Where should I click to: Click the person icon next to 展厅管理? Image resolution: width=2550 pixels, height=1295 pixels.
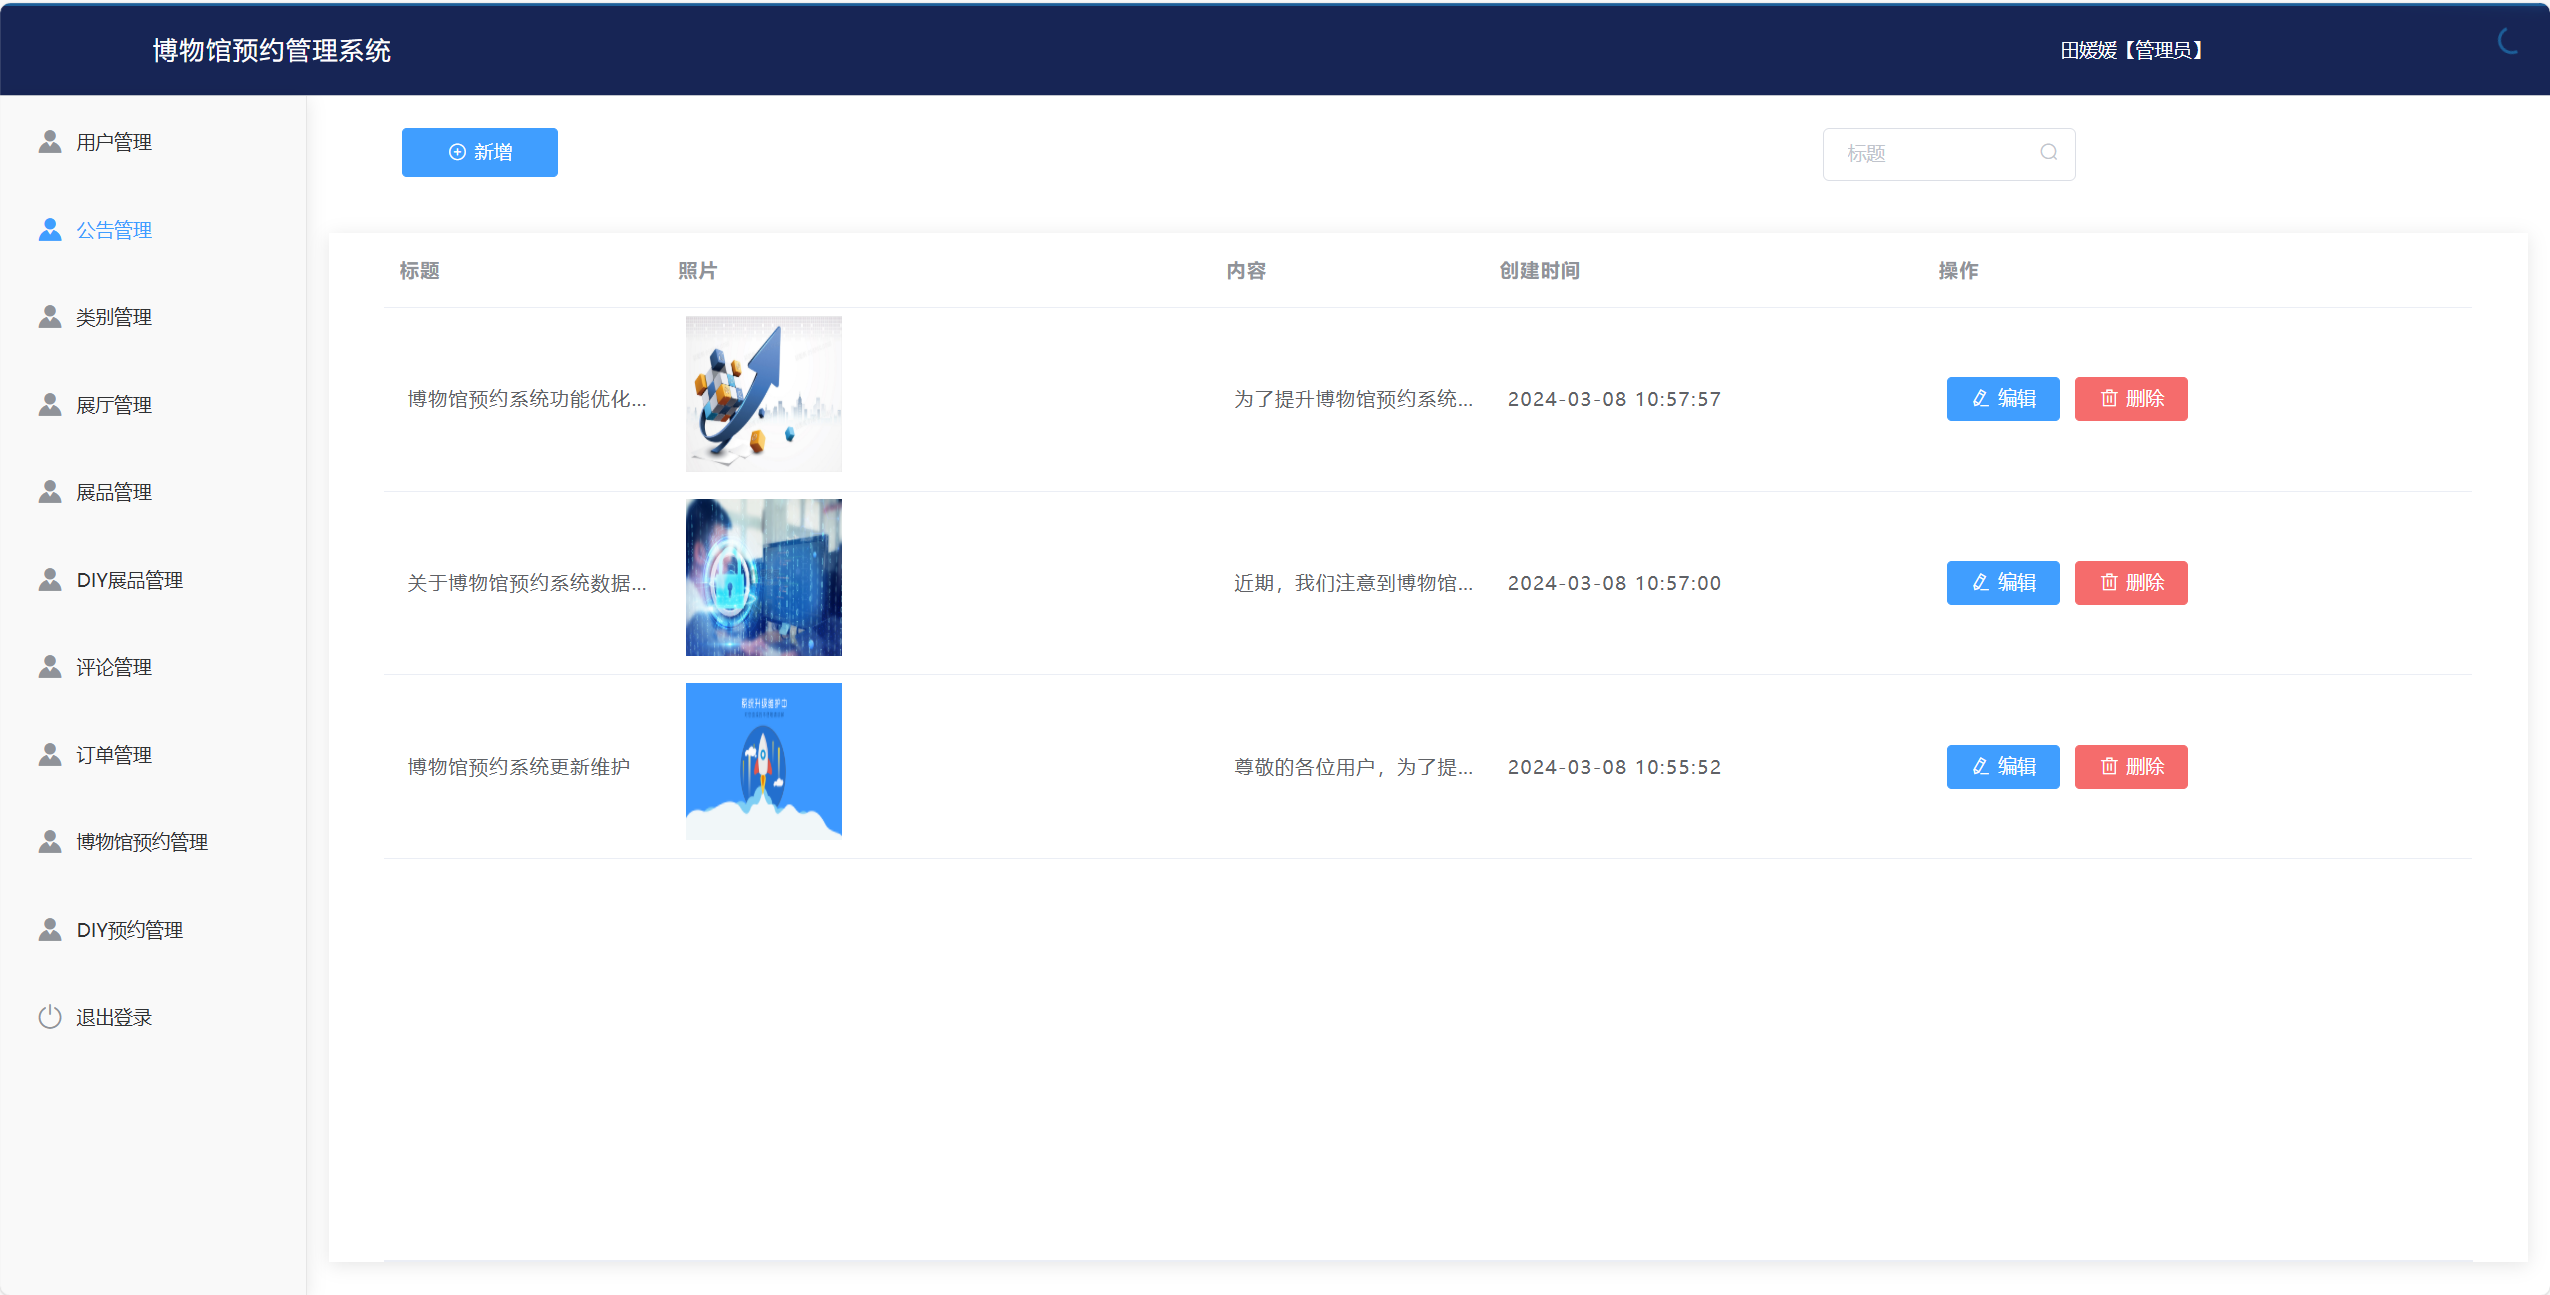point(50,405)
